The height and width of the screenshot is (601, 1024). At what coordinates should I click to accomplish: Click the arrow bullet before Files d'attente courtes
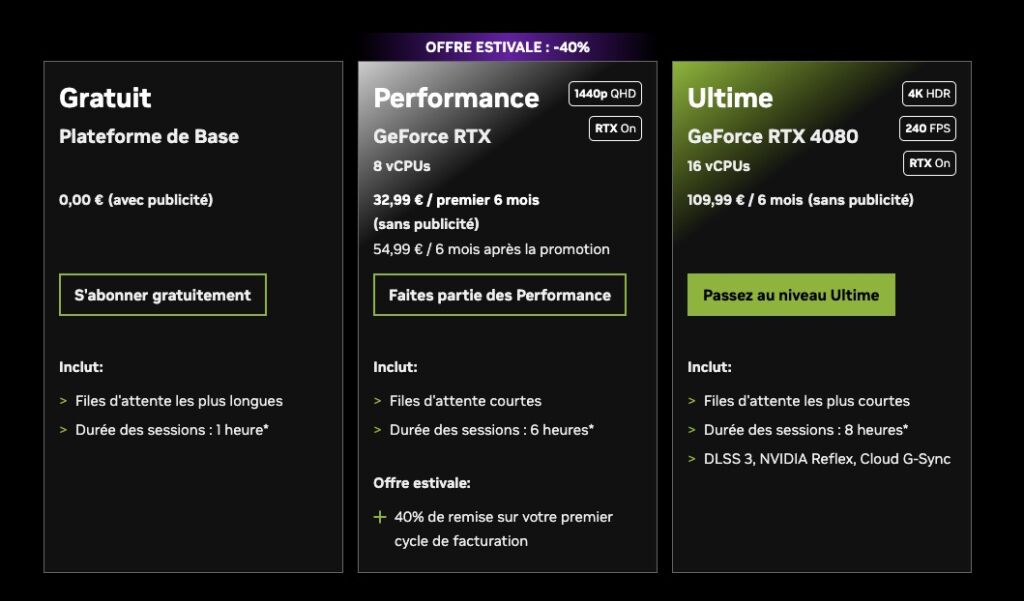[x=378, y=401]
